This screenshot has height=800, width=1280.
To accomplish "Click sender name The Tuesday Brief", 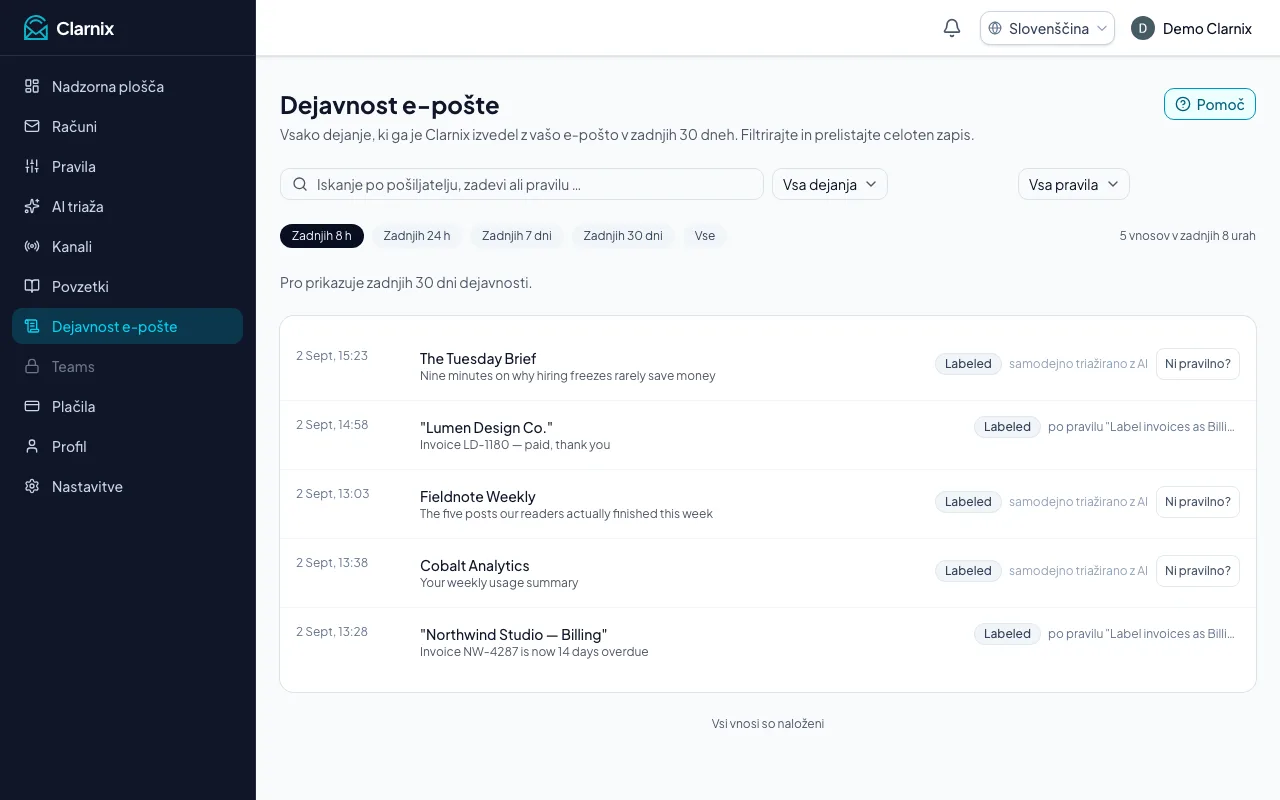I will (478, 358).
